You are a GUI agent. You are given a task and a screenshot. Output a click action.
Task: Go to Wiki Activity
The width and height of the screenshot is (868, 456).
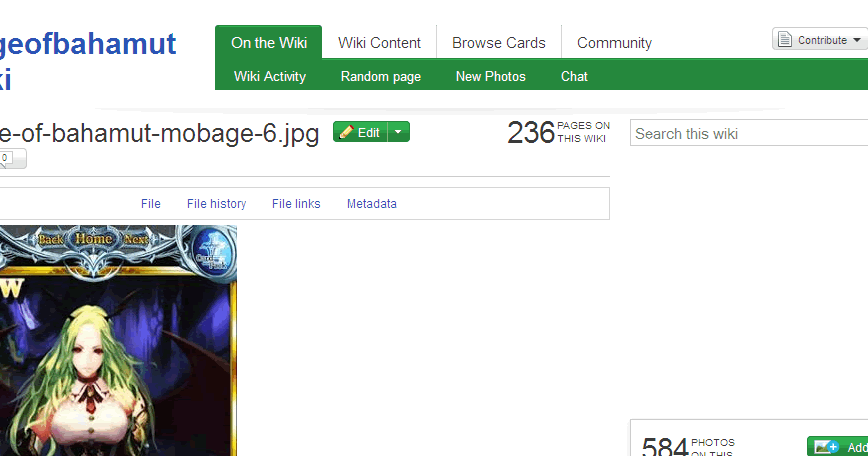270,76
